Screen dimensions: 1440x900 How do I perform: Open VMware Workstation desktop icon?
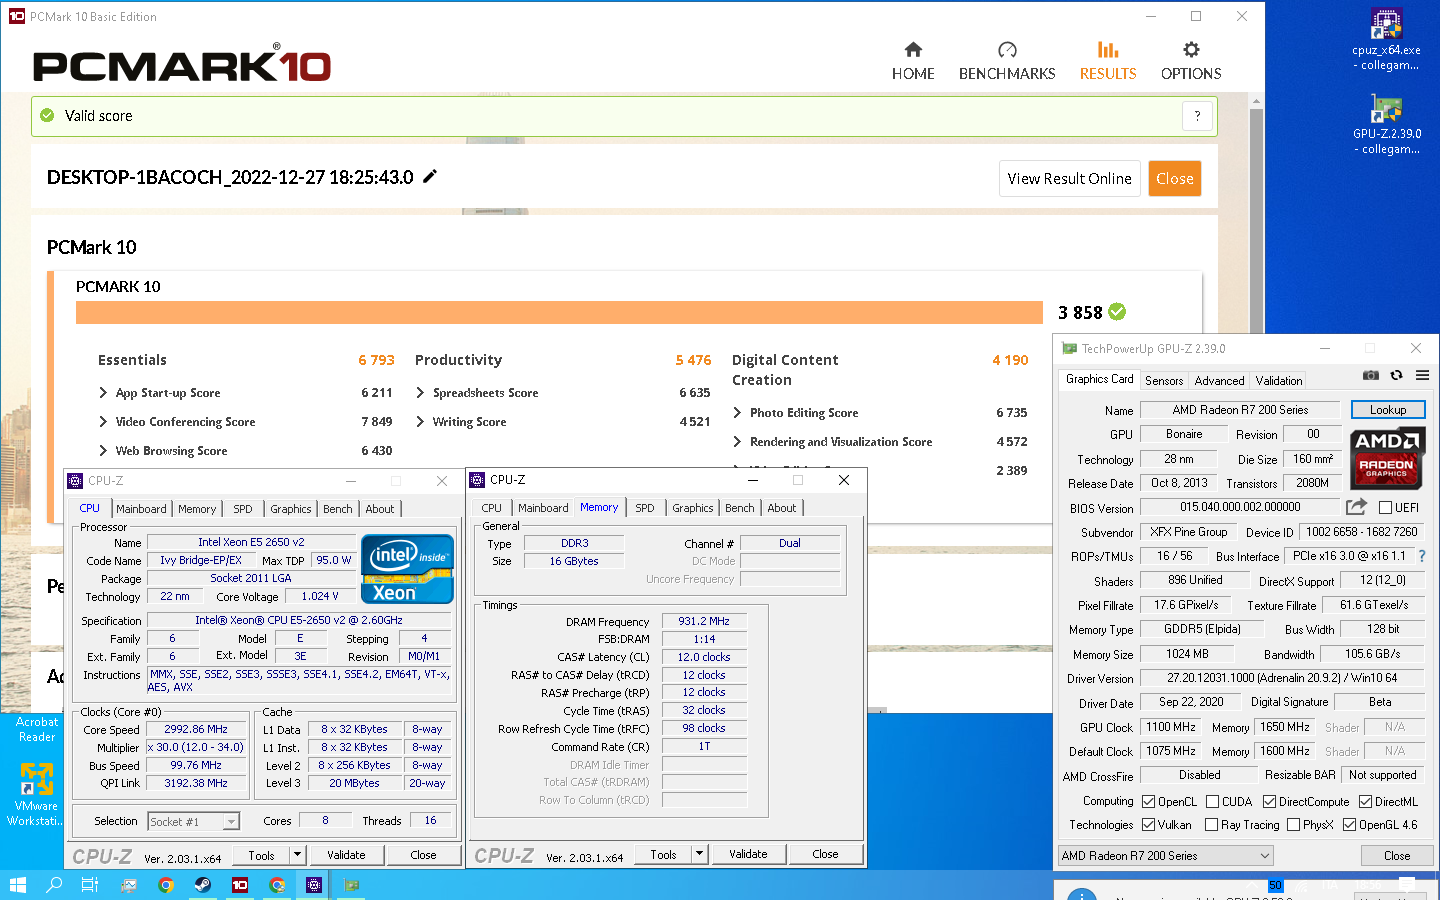coord(37,795)
